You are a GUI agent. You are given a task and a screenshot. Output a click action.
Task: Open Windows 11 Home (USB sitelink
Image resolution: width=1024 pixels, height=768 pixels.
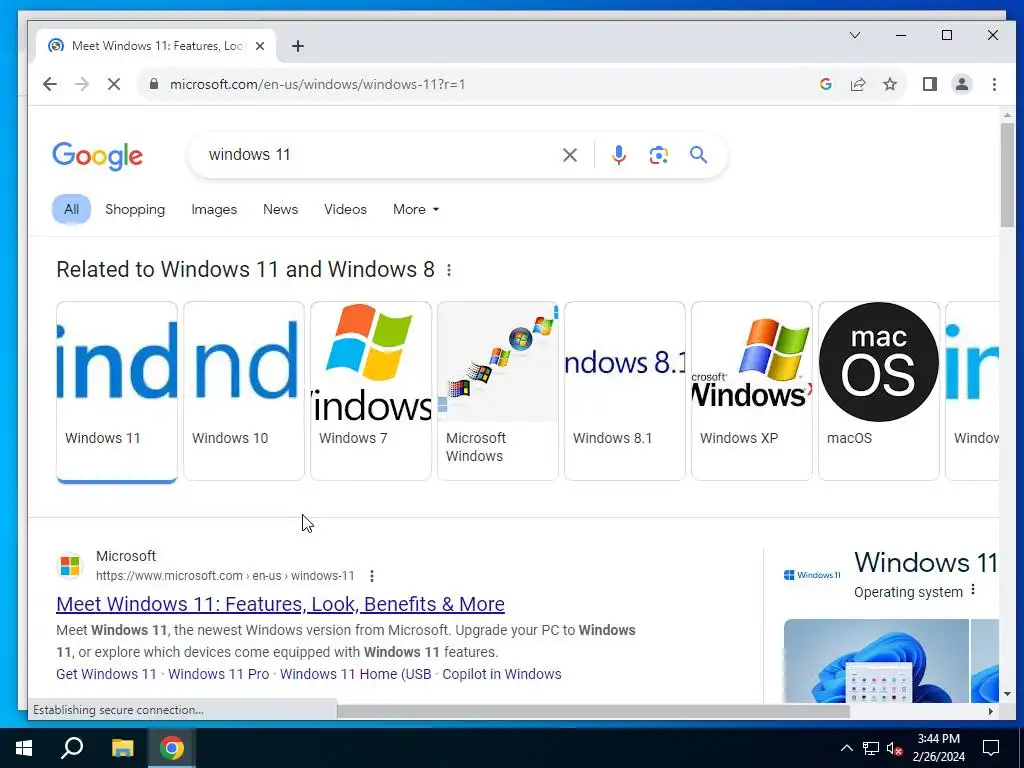tap(355, 674)
